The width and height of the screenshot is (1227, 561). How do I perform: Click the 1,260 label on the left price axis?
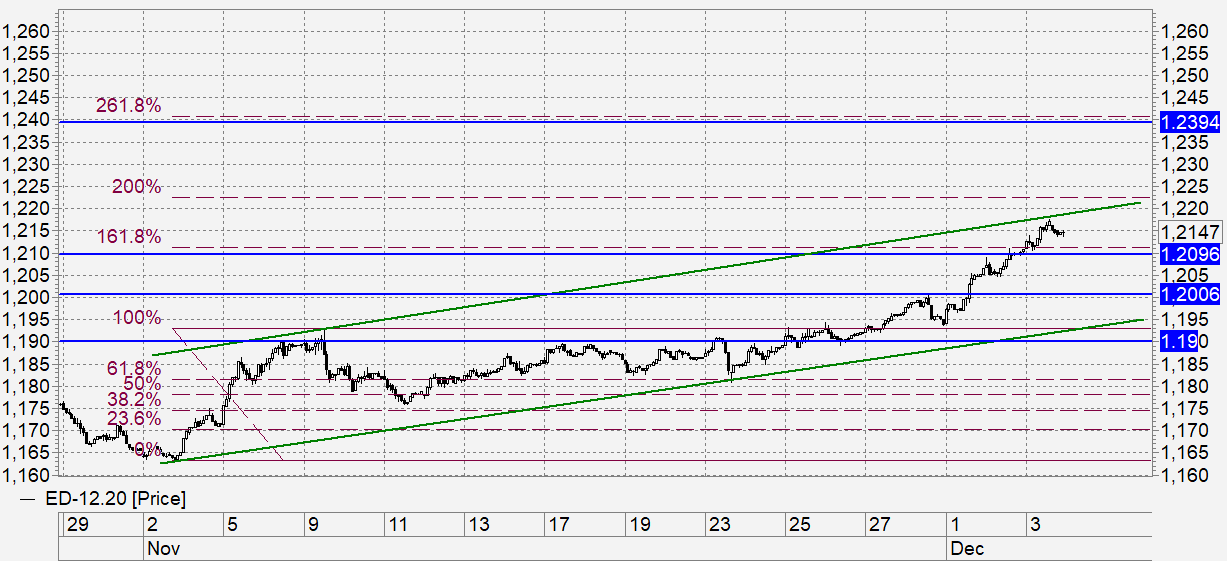(27, 32)
